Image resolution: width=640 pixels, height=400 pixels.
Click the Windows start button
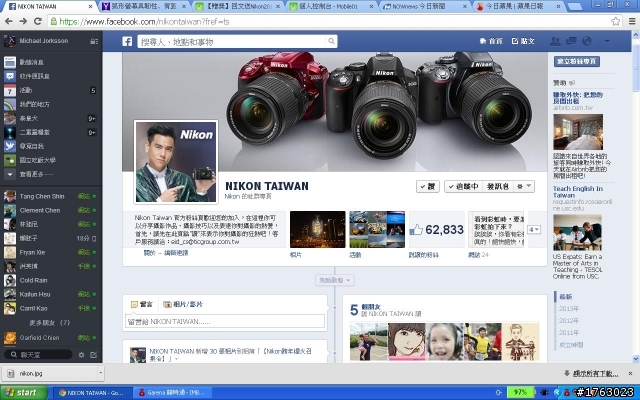tap(24, 393)
